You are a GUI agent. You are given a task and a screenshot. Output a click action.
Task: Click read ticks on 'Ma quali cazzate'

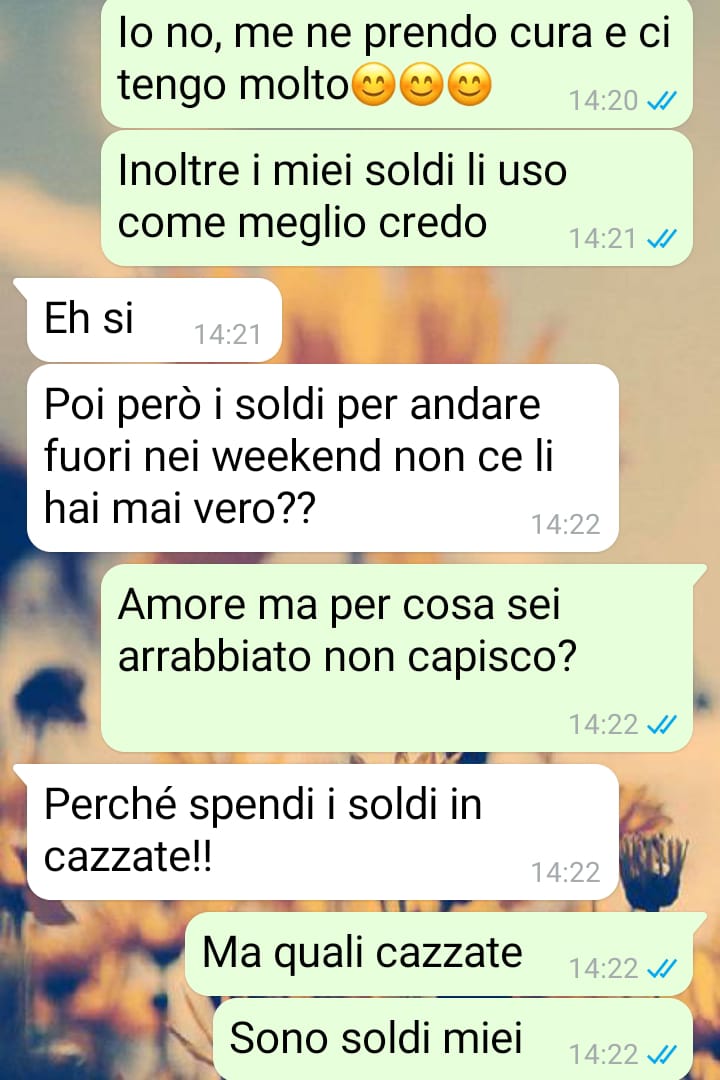662,969
